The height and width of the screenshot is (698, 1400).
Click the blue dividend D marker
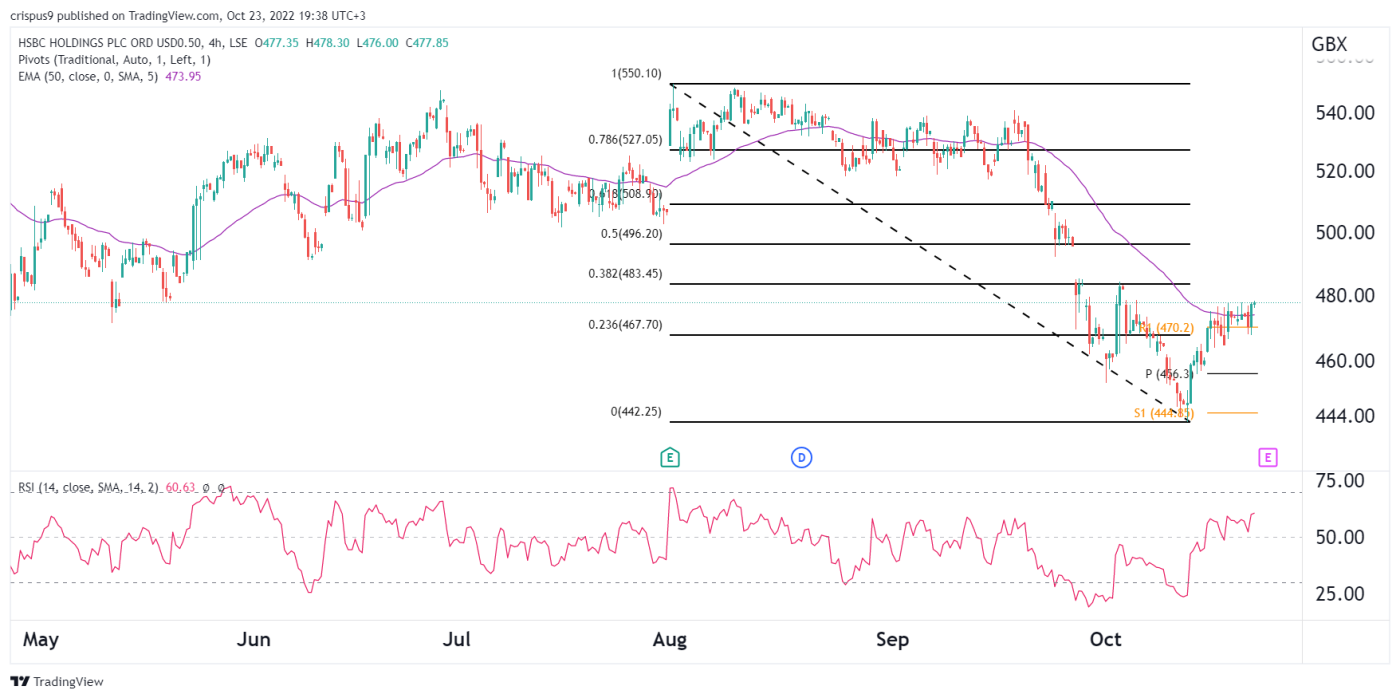pos(801,458)
